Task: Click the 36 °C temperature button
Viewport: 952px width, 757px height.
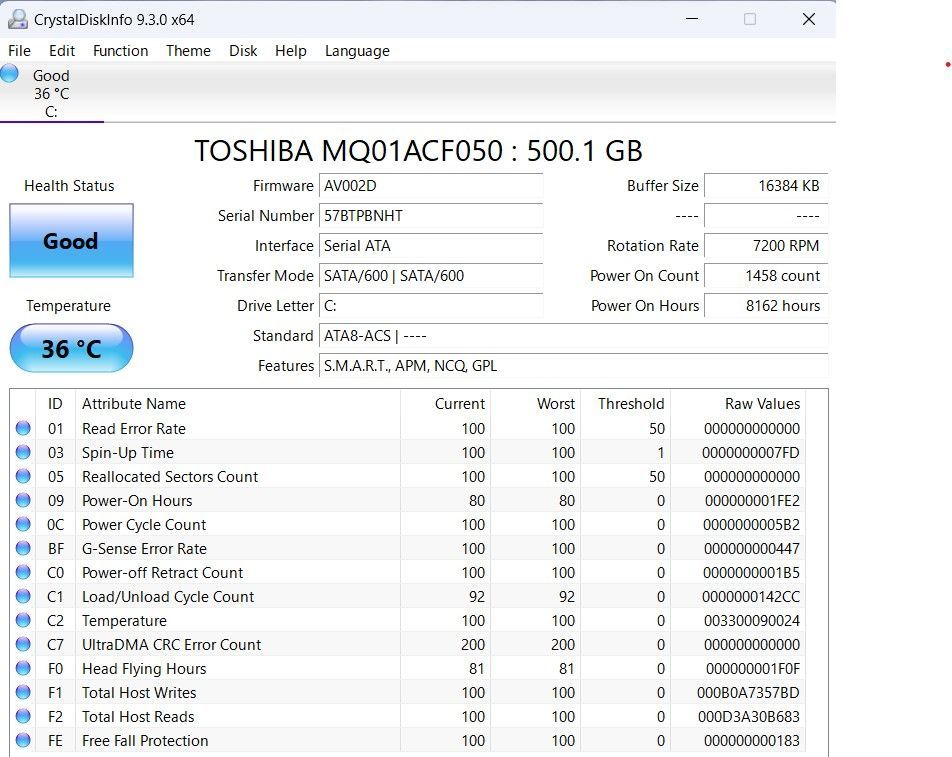Action: (x=70, y=348)
